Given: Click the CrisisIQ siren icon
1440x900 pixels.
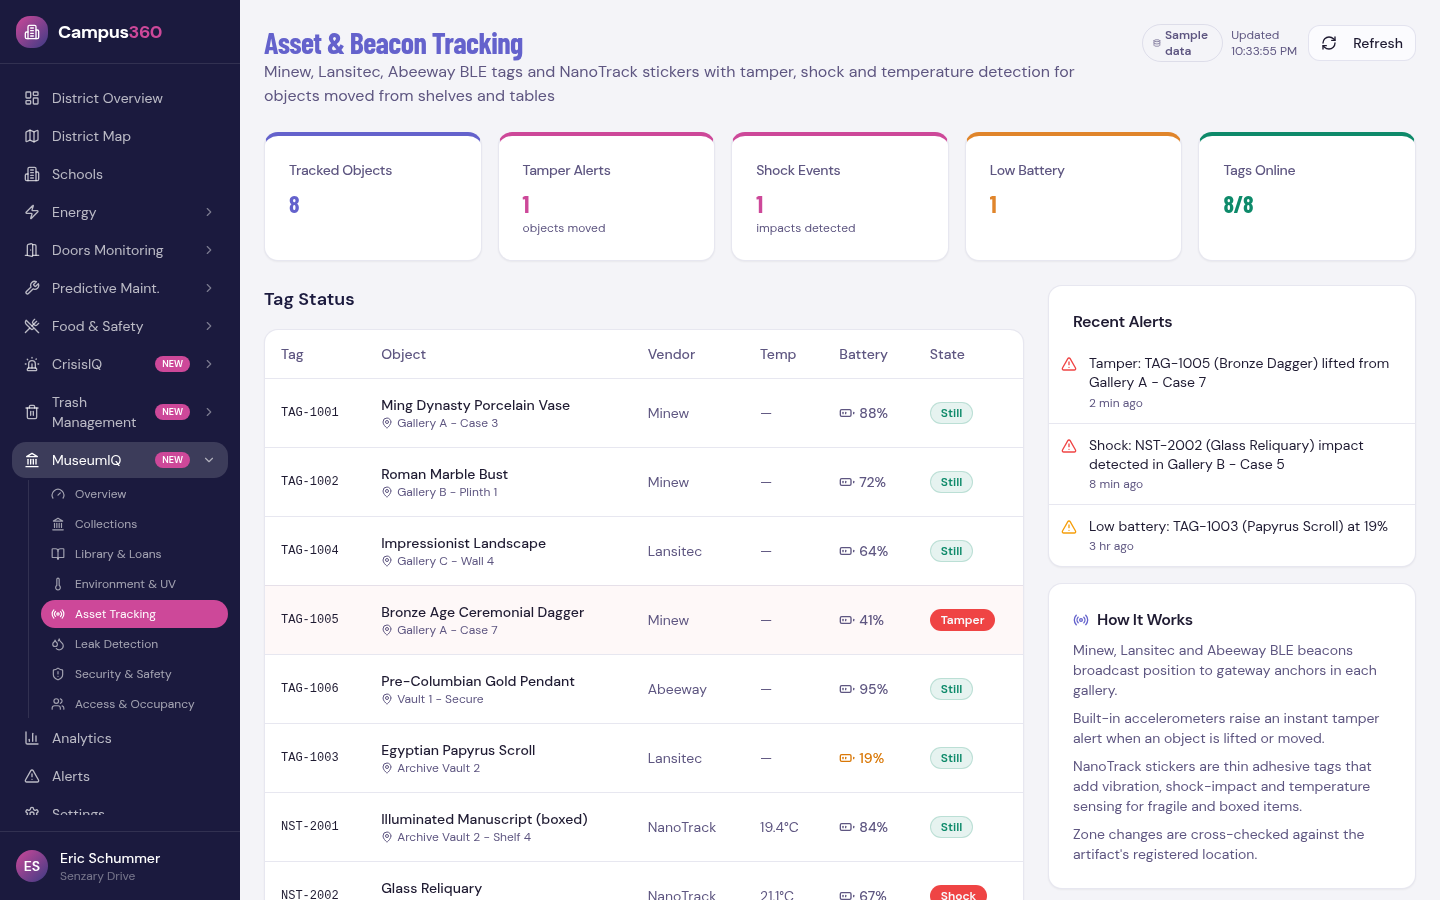Looking at the screenshot, I should pyautogui.click(x=32, y=364).
